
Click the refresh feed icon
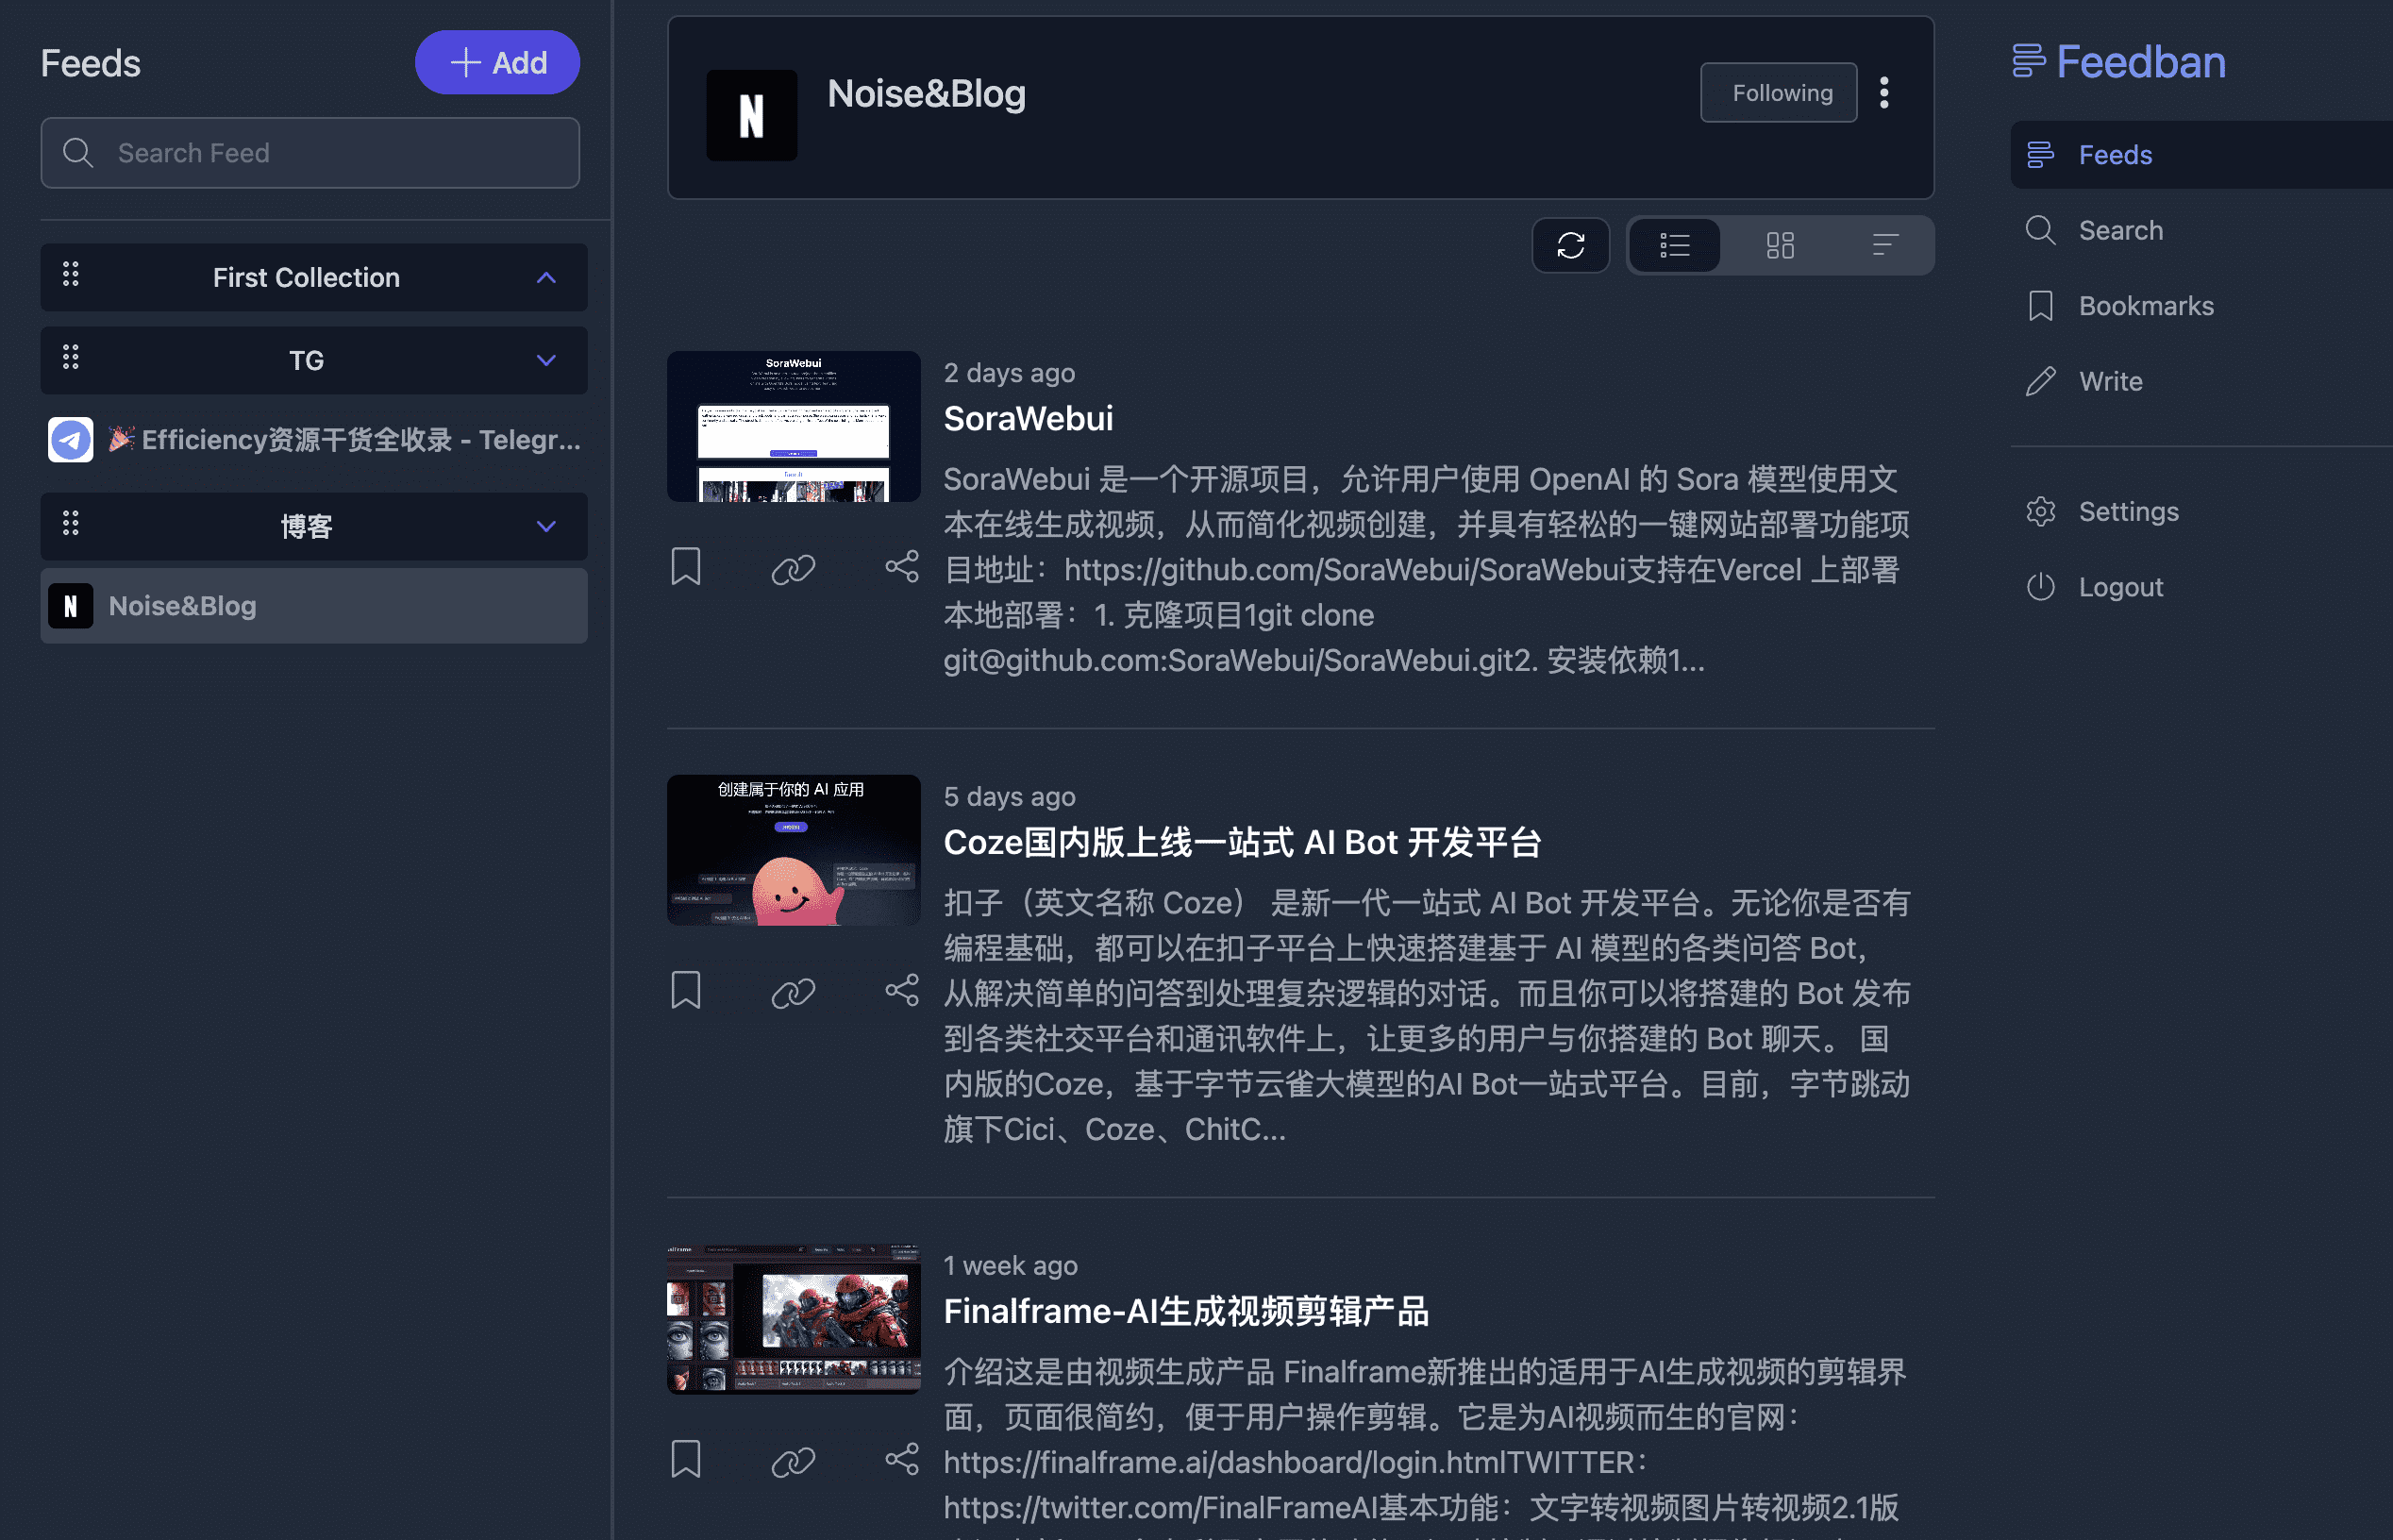pos(1570,245)
